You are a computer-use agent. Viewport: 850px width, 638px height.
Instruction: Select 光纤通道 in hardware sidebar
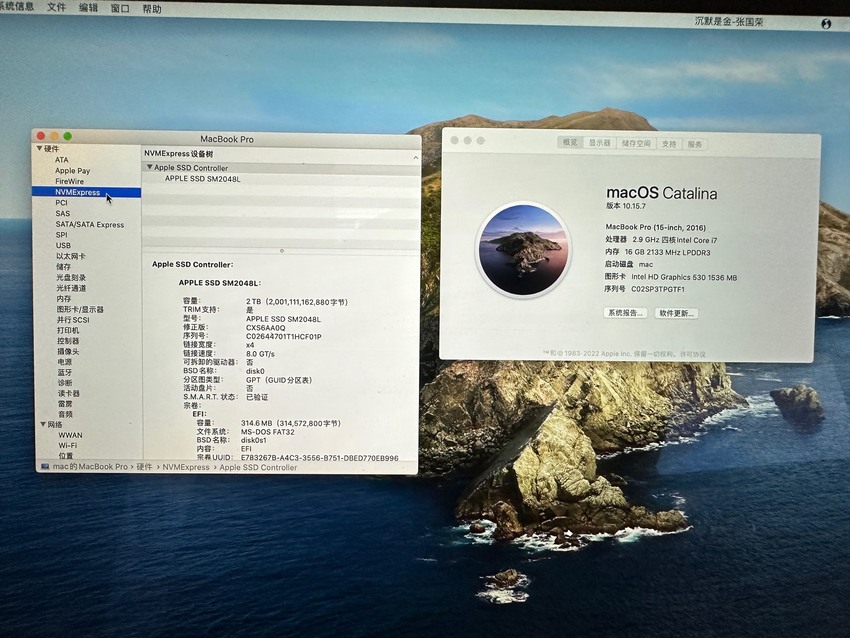(71, 288)
